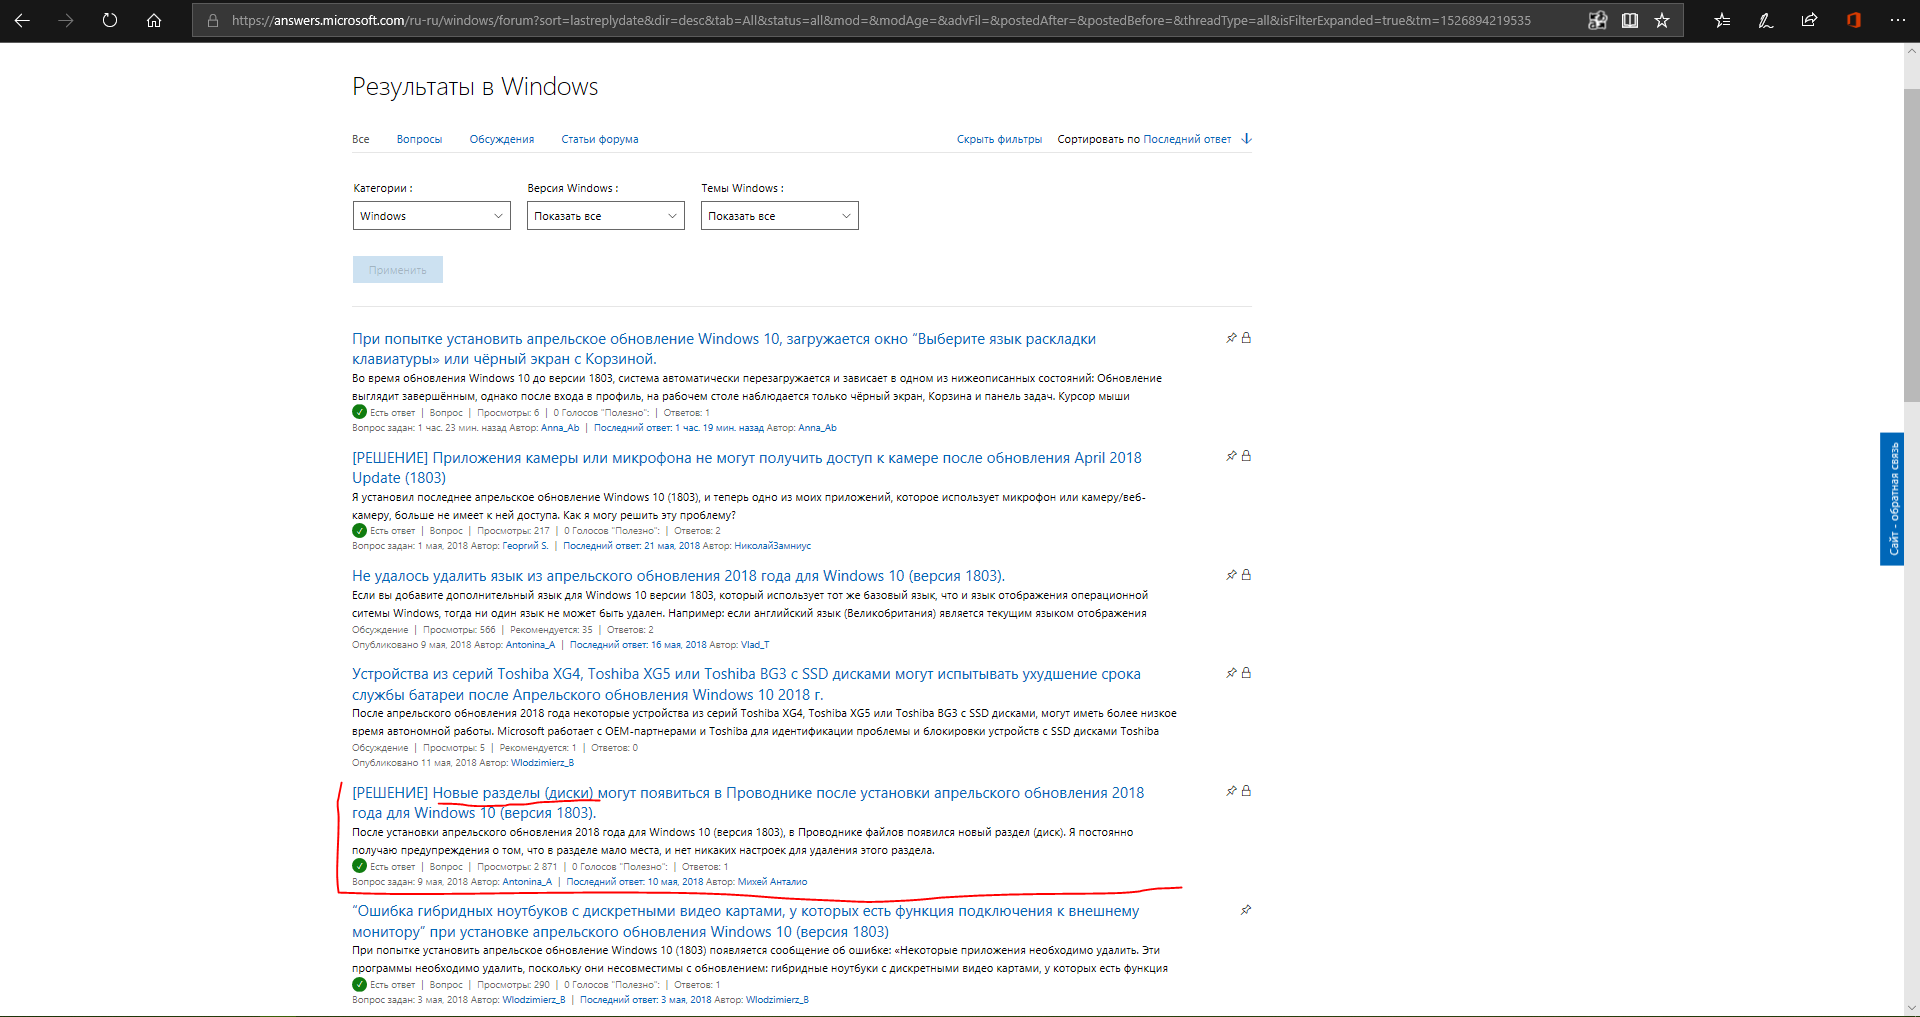Switch to Reading view book icon
Screen dimensions: 1920x1017
coord(1630,20)
